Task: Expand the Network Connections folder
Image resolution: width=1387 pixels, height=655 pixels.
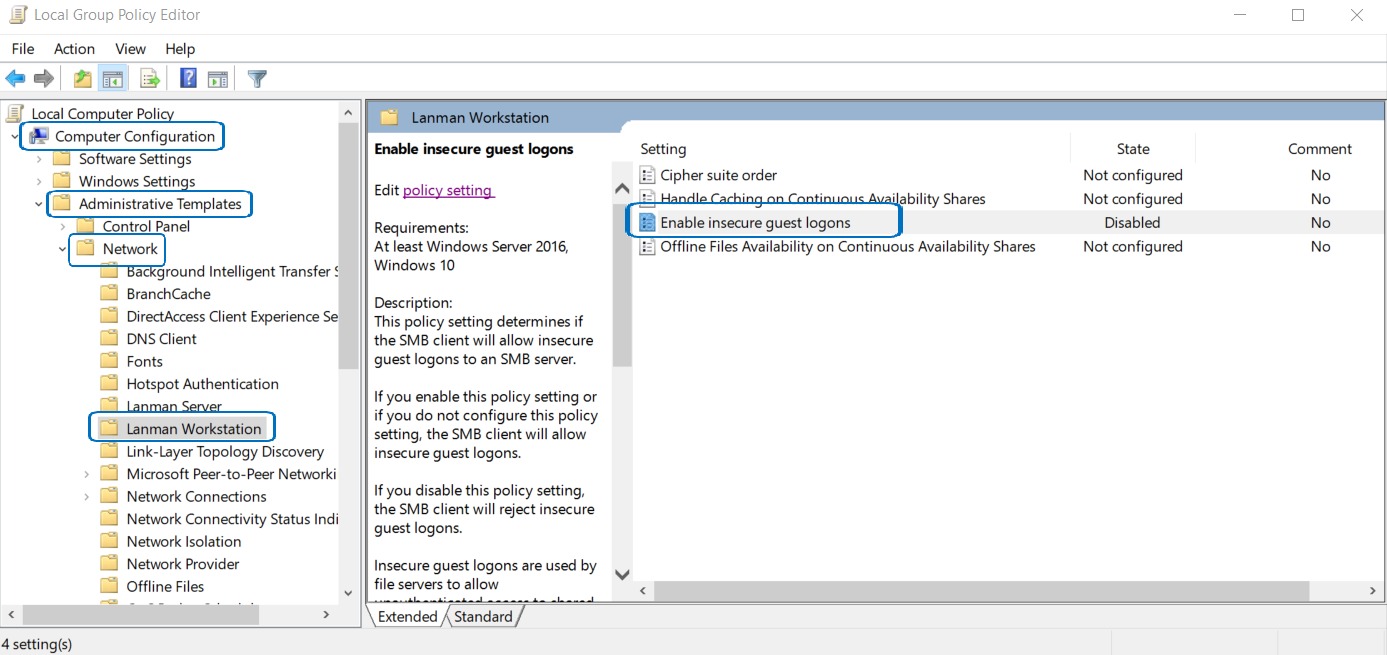Action: coord(87,497)
